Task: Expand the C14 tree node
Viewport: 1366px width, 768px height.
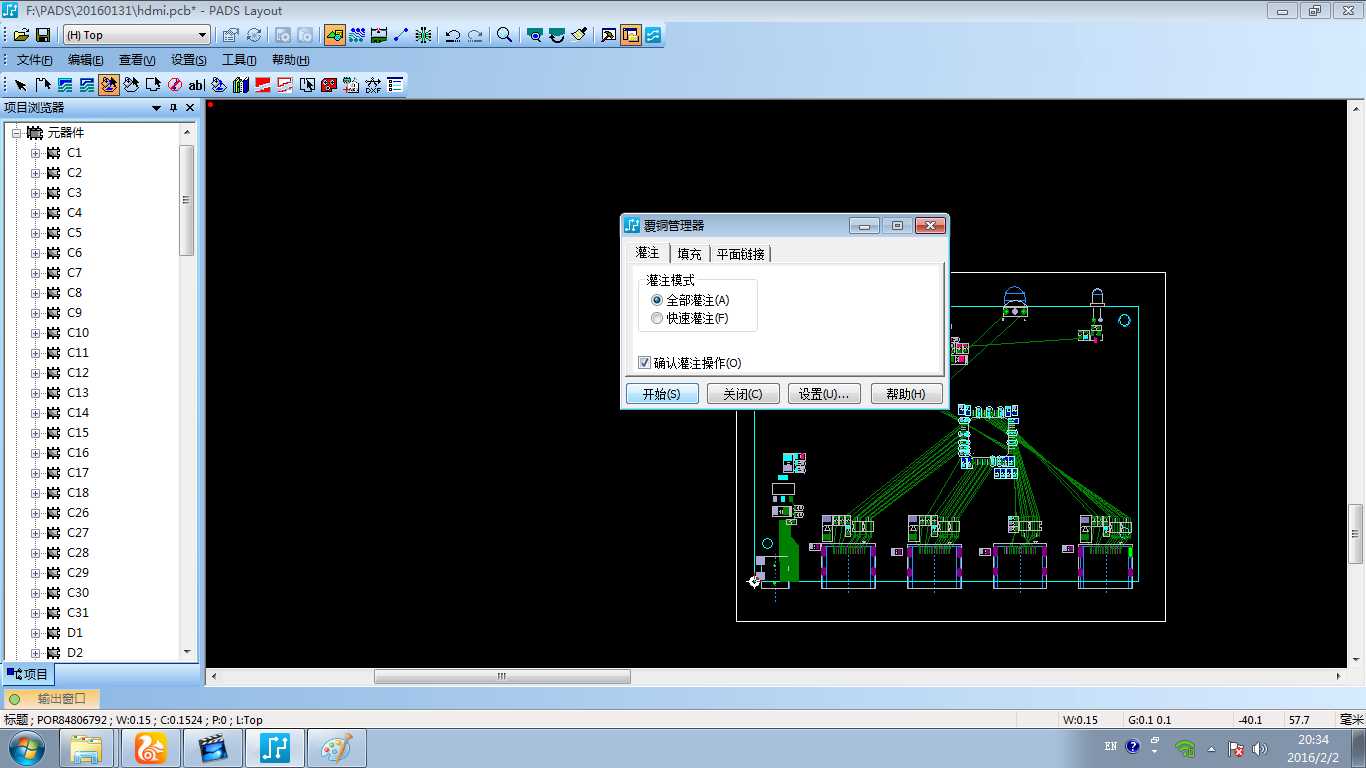Action: coord(36,413)
